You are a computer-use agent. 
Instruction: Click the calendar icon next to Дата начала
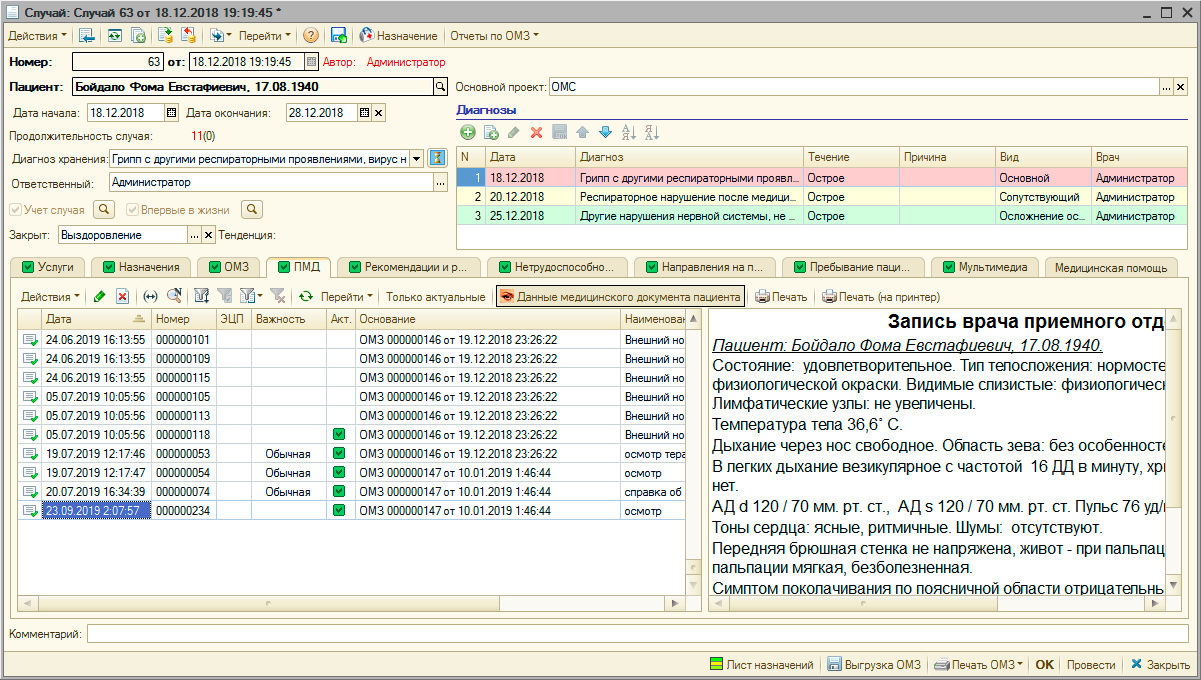[x=171, y=113]
